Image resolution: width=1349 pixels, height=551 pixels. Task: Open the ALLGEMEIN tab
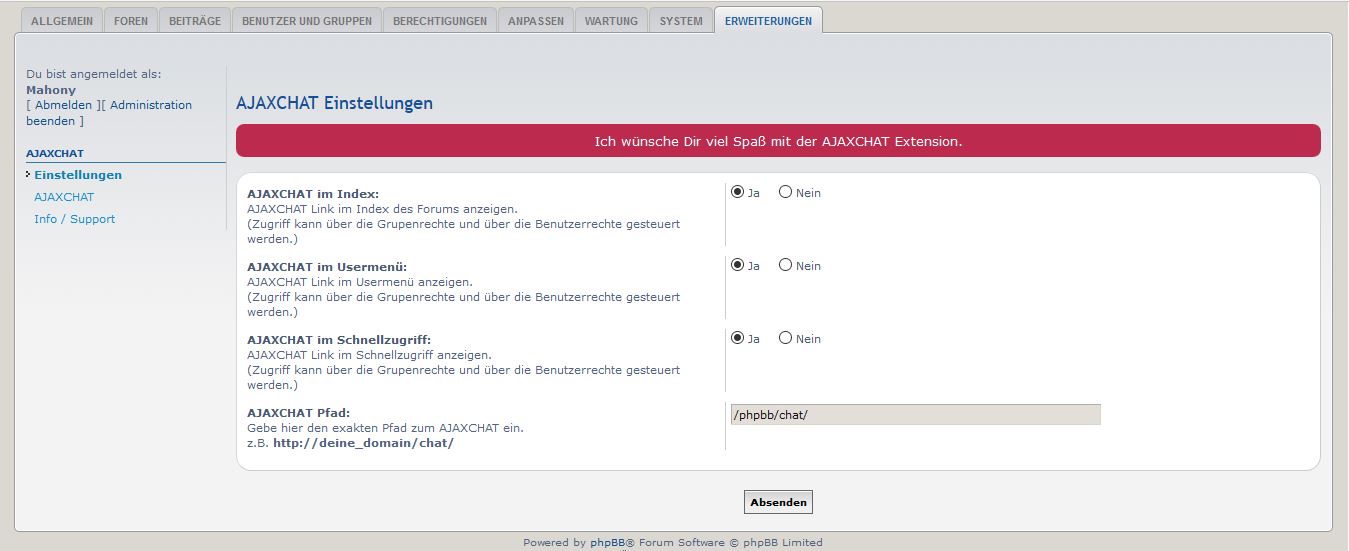62,20
